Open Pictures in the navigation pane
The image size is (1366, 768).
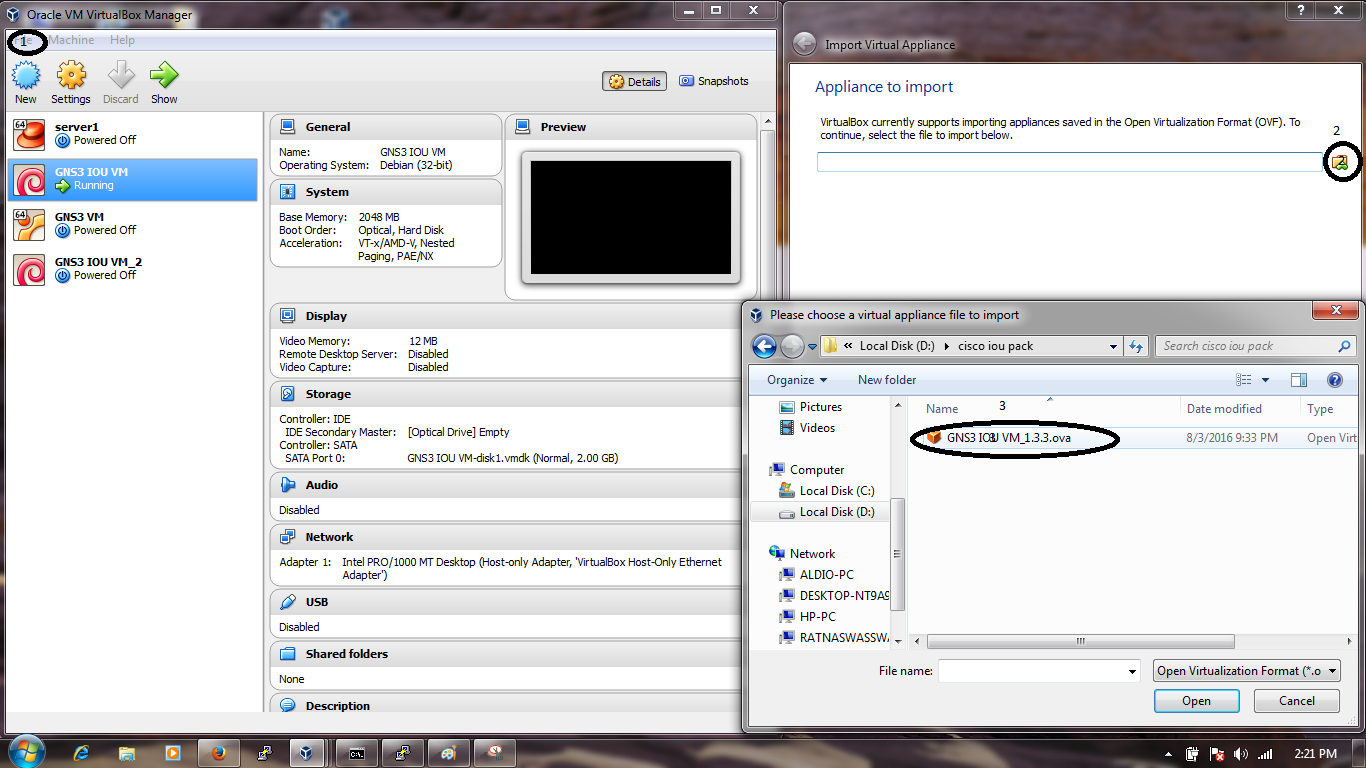809,407
